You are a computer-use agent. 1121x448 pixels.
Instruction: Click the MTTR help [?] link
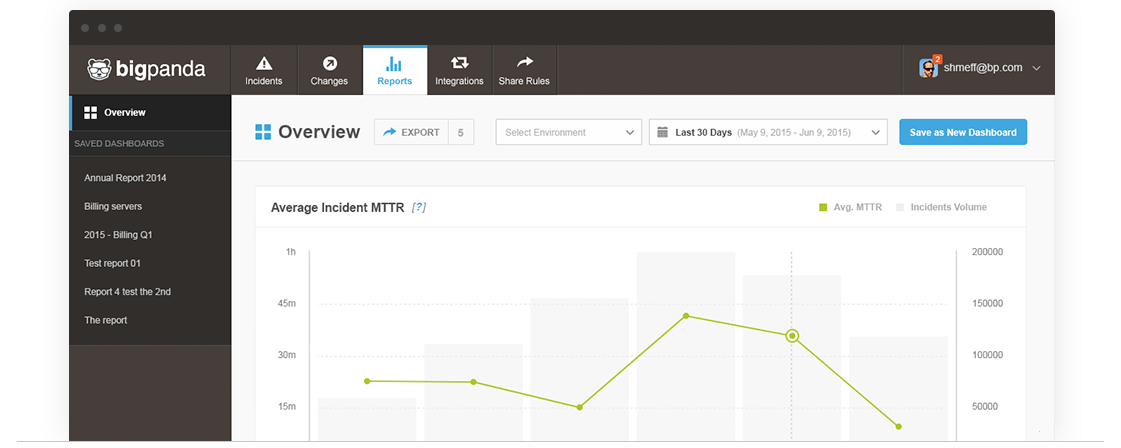[419, 208]
